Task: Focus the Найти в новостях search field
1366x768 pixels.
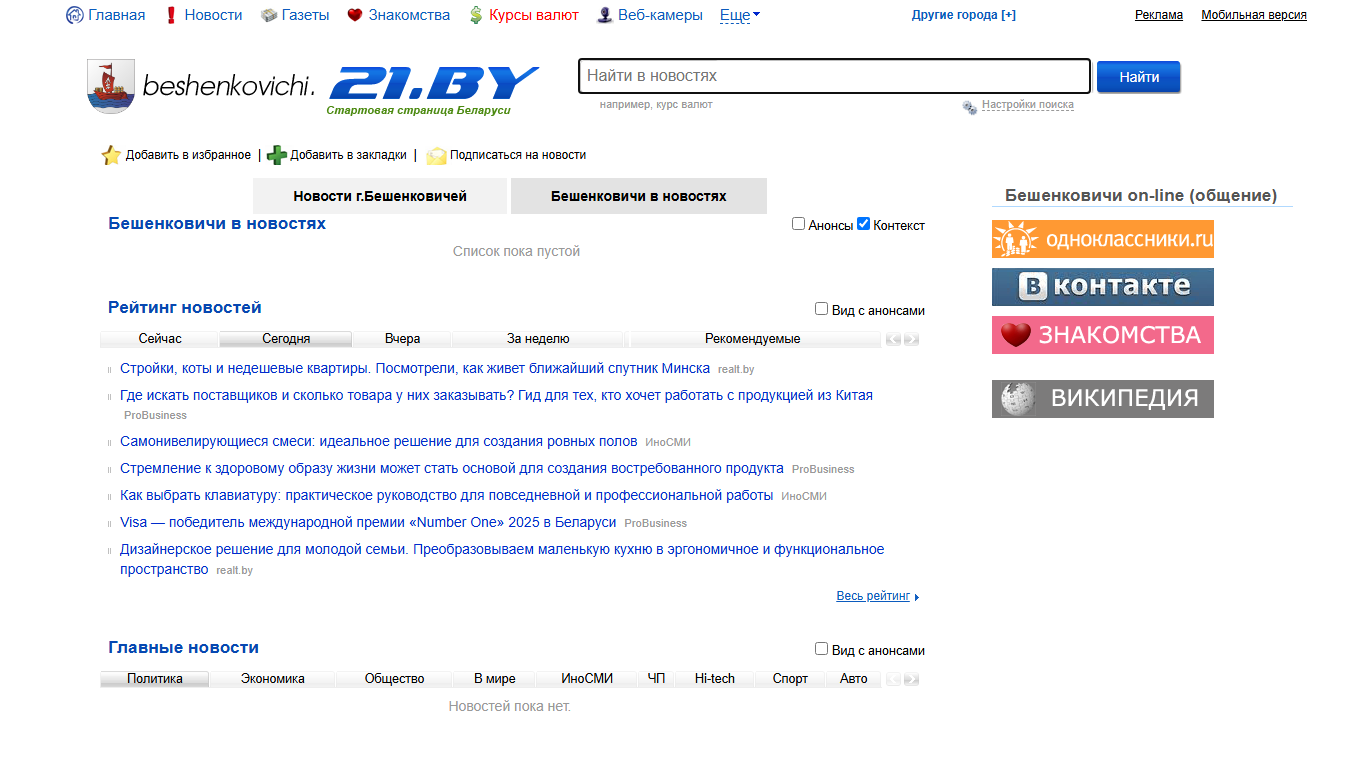Action: [x=834, y=76]
